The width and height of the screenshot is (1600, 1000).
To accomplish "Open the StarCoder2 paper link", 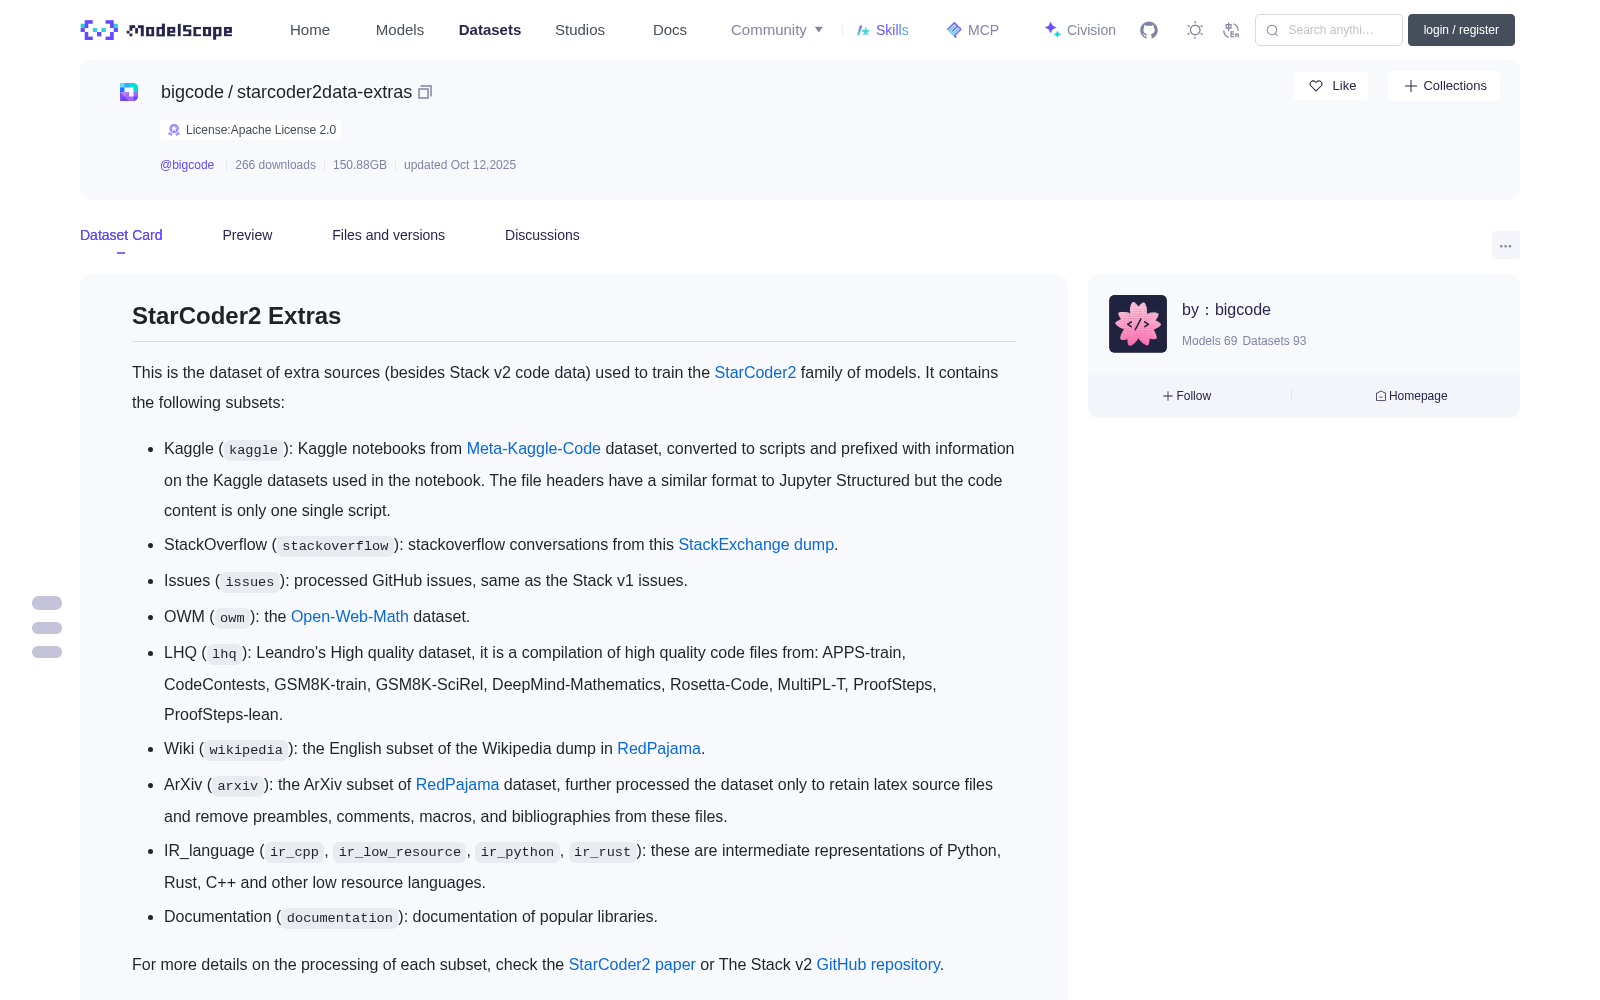I will point(632,964).
